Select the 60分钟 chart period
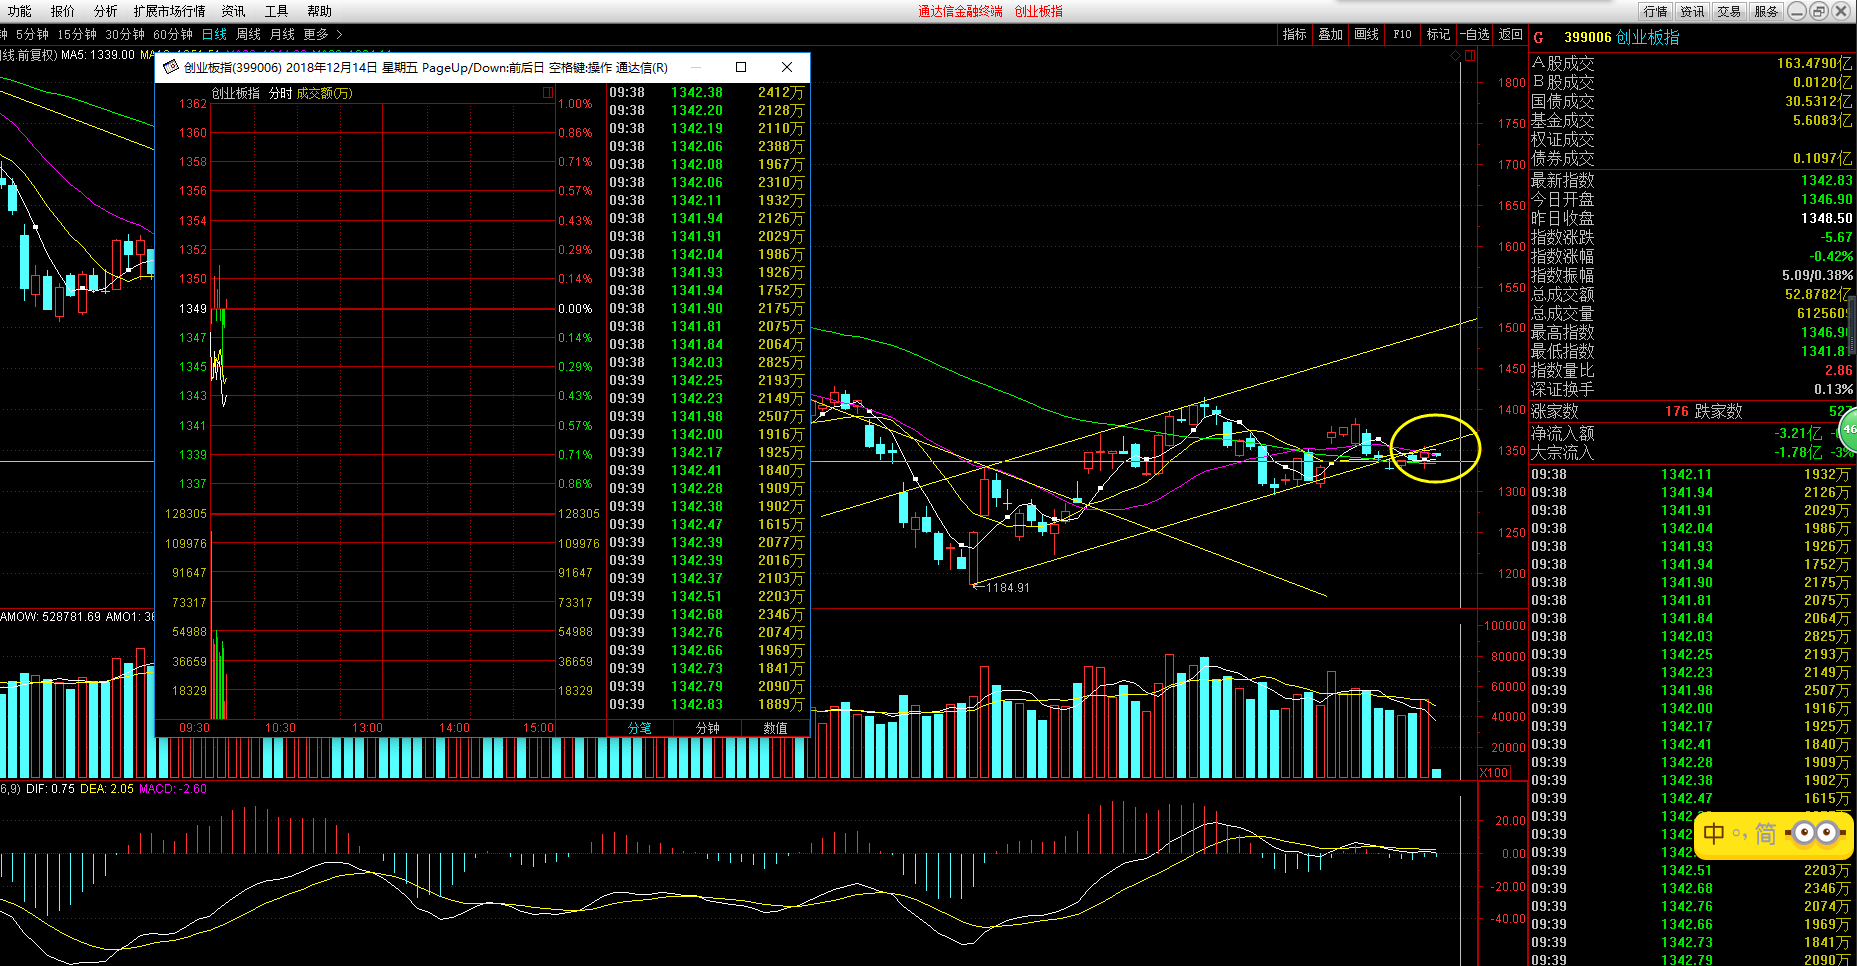1857x966 pixels. [x=173, y=34]
